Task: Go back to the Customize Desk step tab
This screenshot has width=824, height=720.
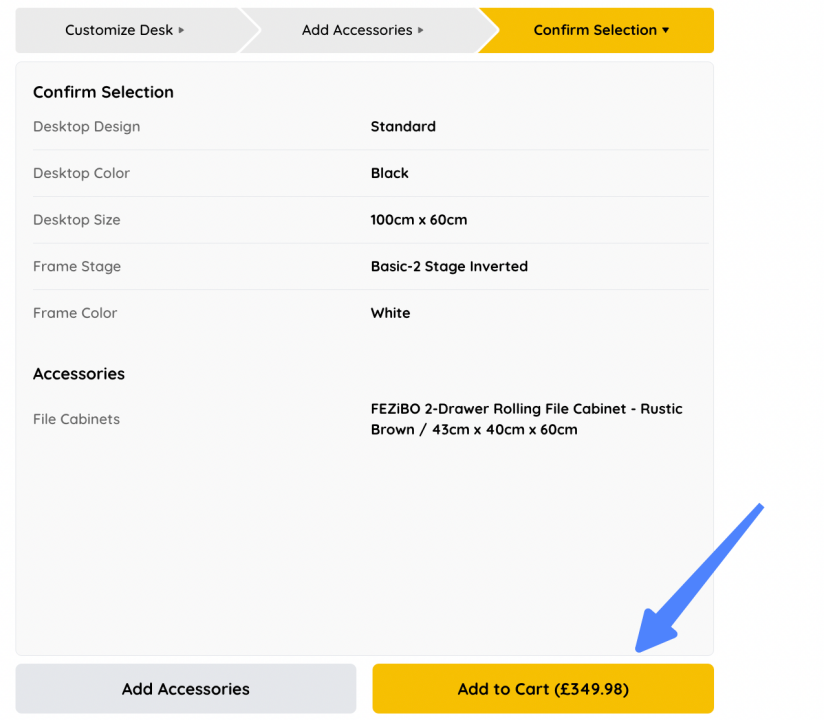Action: point(118,30)
